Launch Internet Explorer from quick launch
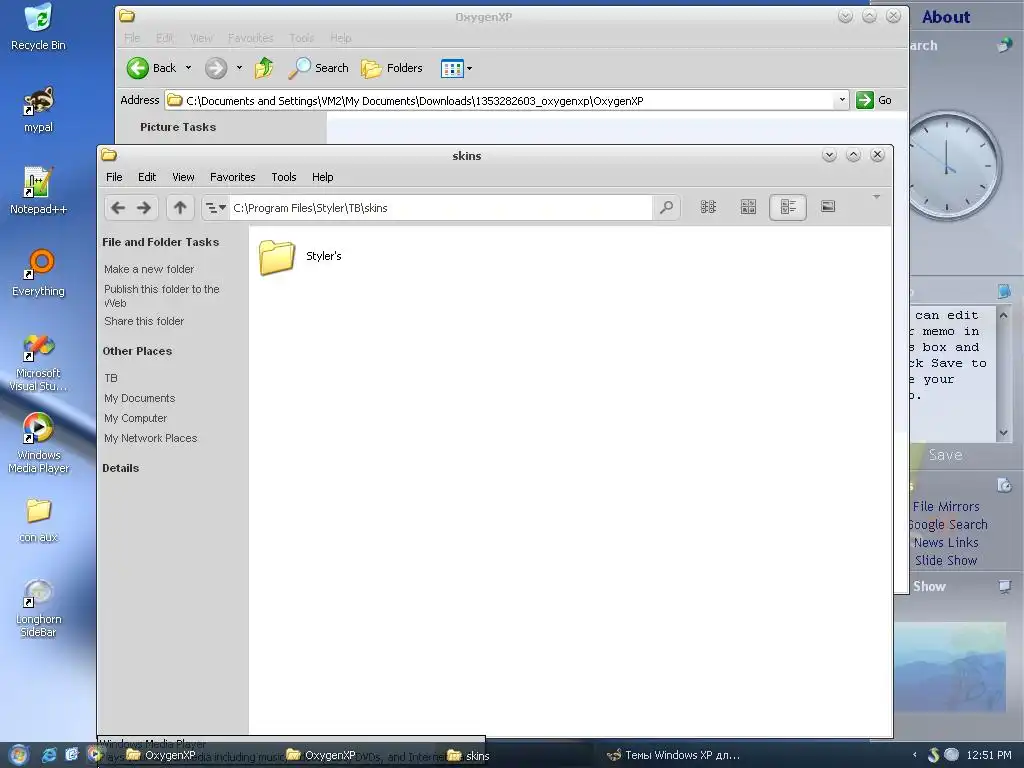The height and width of the screenshot is (768, 1024). [49, 755]
